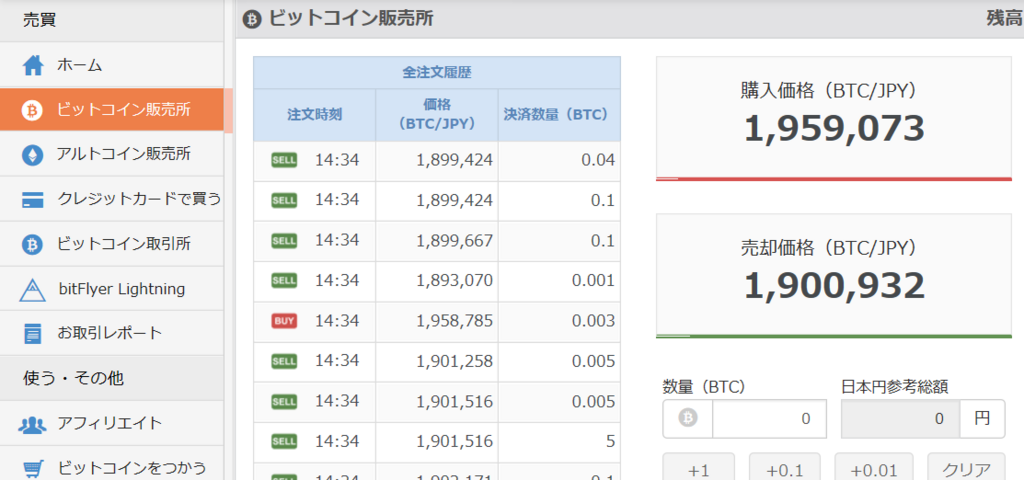Click the 価格 (BTC/JPY) column header
Image resolution: width=1024 pixels, height=480 pixels.
(436, 115)
